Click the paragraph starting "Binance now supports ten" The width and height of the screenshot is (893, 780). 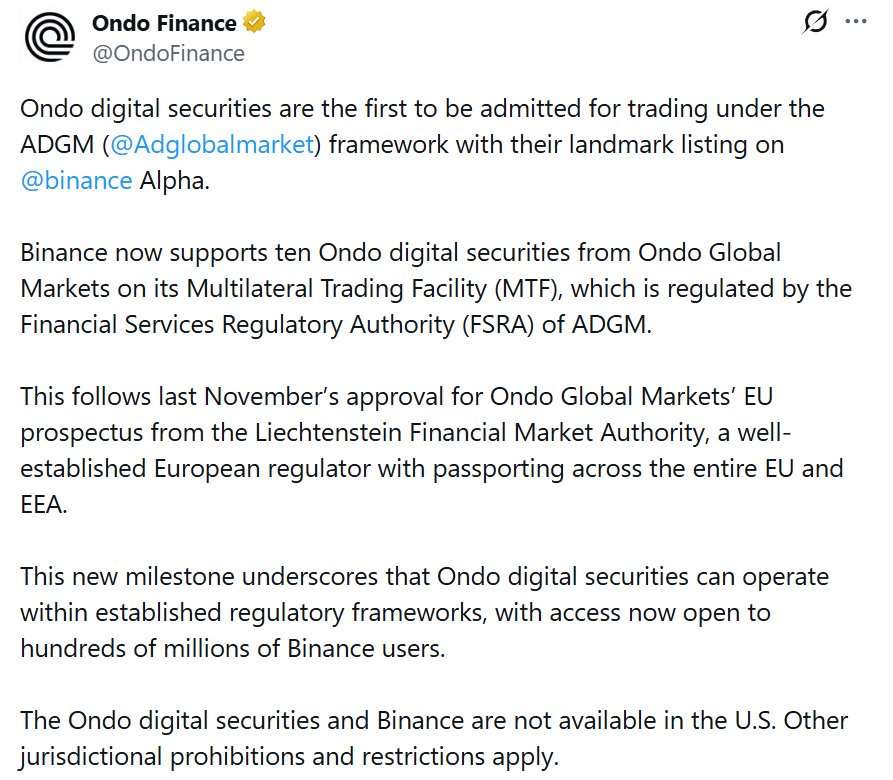coord(400,252)
